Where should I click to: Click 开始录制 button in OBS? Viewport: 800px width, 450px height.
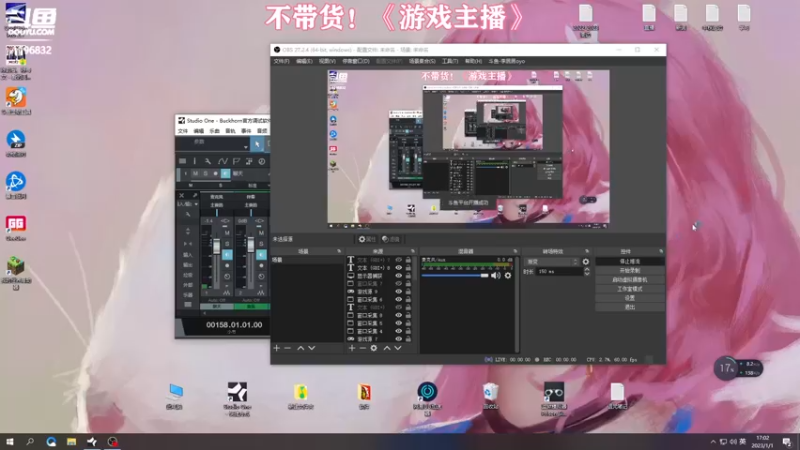pos(630,270)
